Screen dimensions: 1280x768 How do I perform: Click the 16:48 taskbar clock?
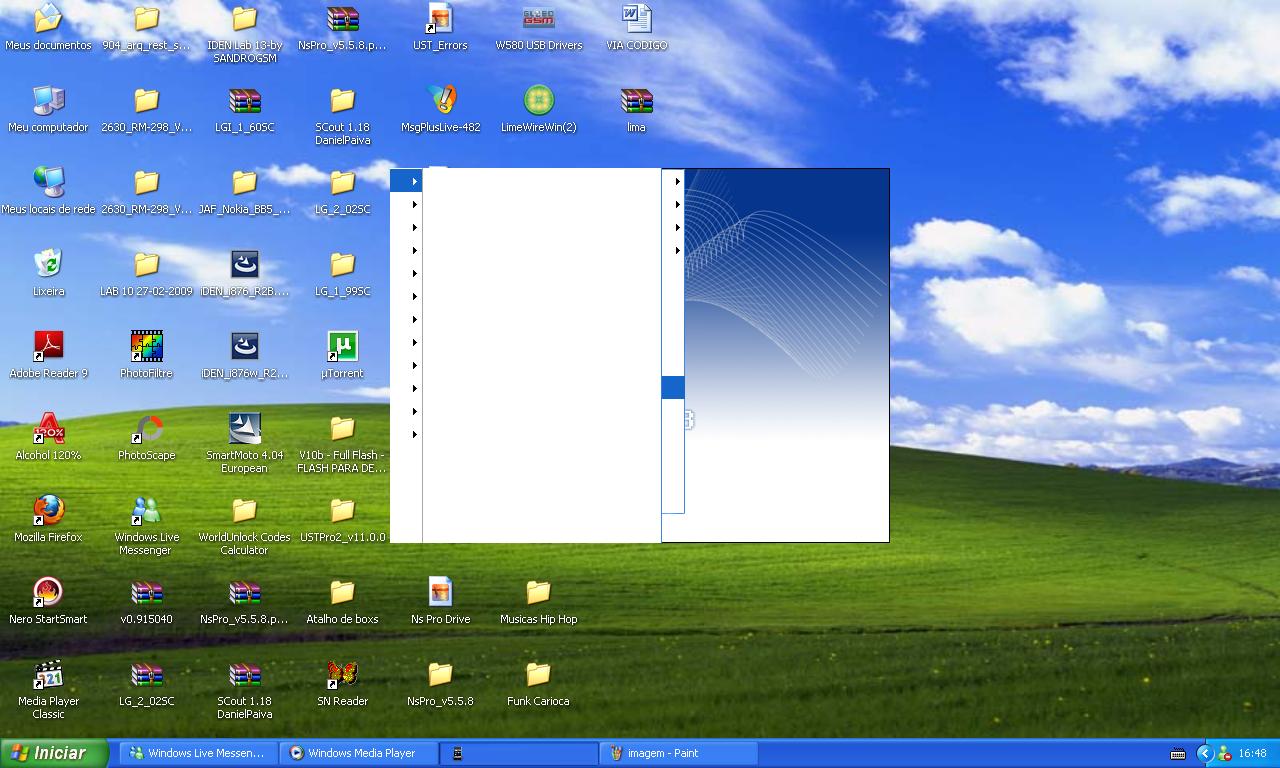click(1252, 753)
